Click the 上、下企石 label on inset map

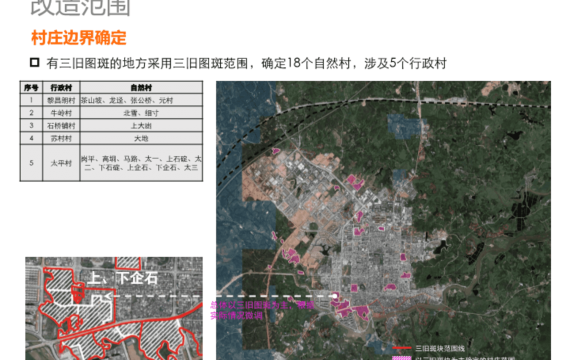pos(123,278)
